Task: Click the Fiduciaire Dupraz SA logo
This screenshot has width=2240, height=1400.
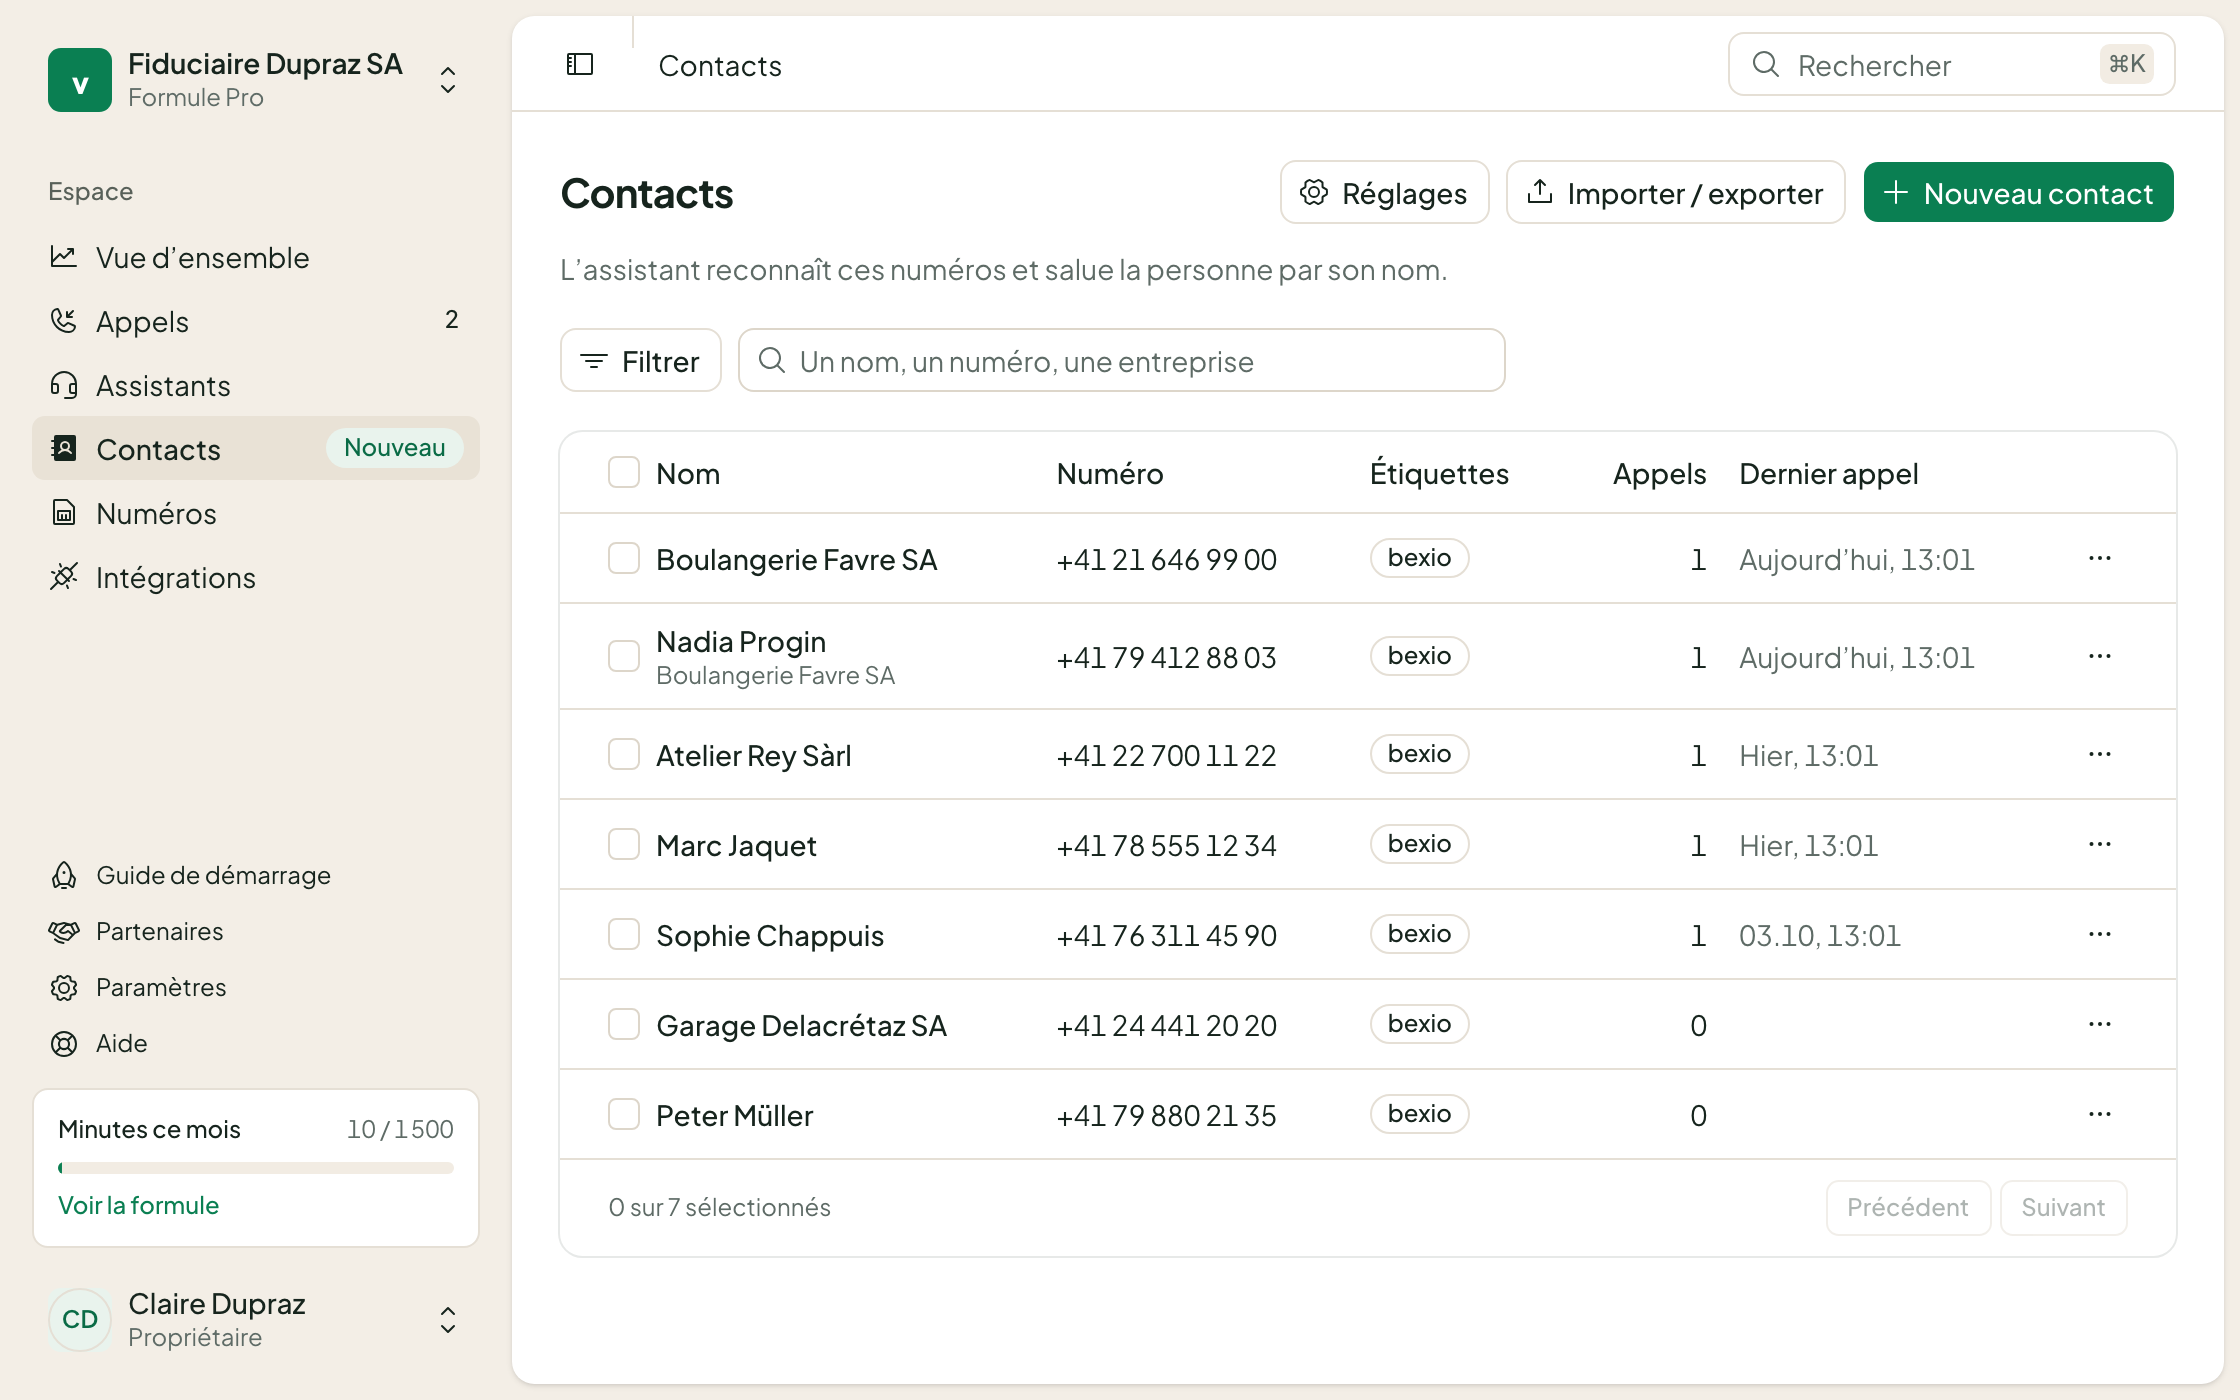Action: [80, 80]
